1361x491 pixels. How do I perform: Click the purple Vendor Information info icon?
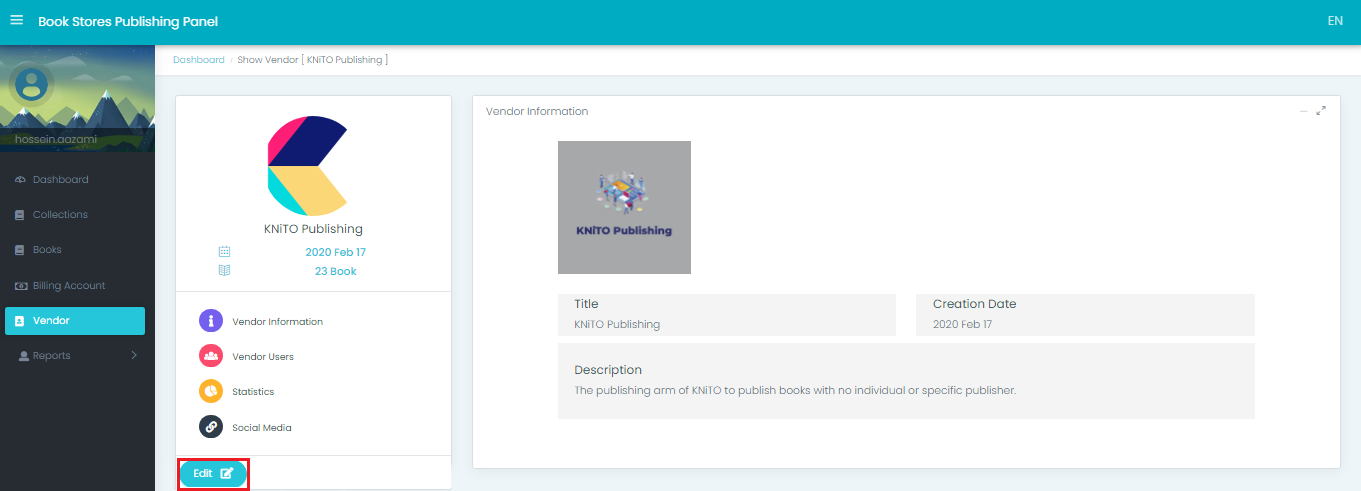click(x=211, y=321)
